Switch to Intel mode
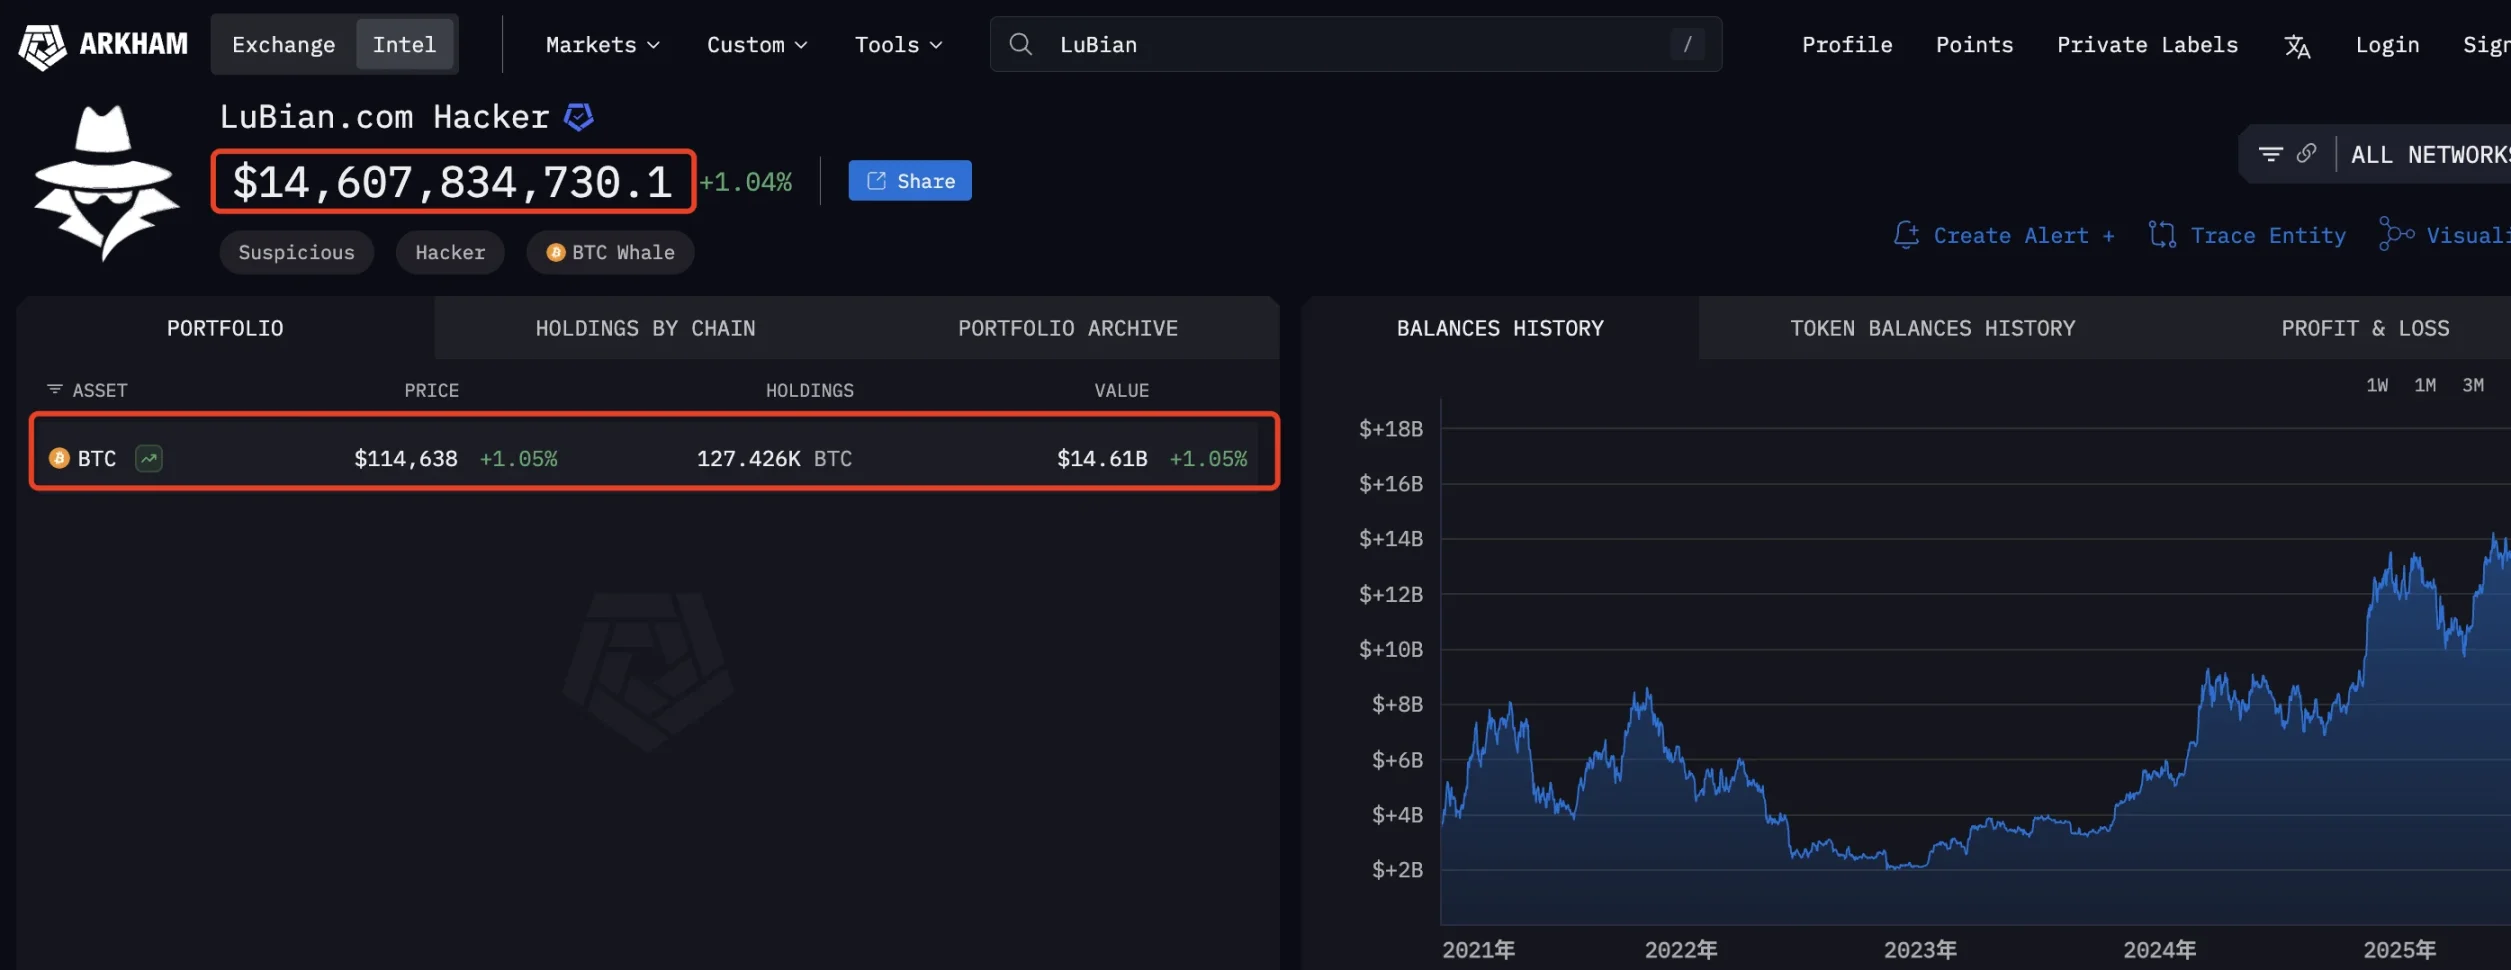Screen dimensions: 2511x970 pyautogui.click(x=404, y=44)
